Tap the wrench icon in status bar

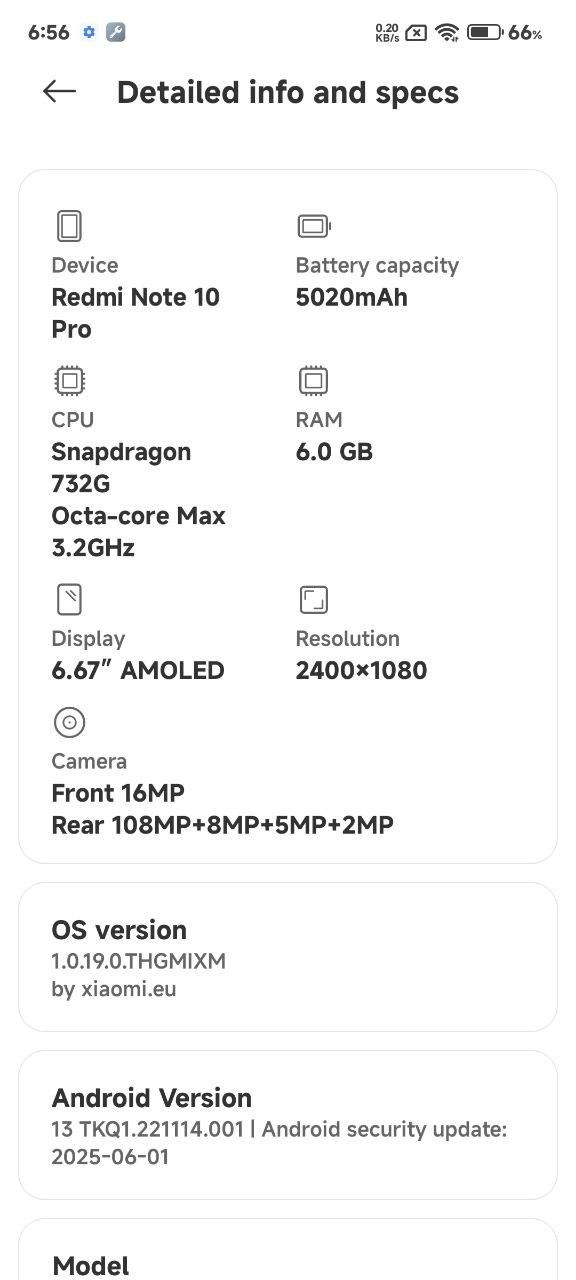click(115, 32)
